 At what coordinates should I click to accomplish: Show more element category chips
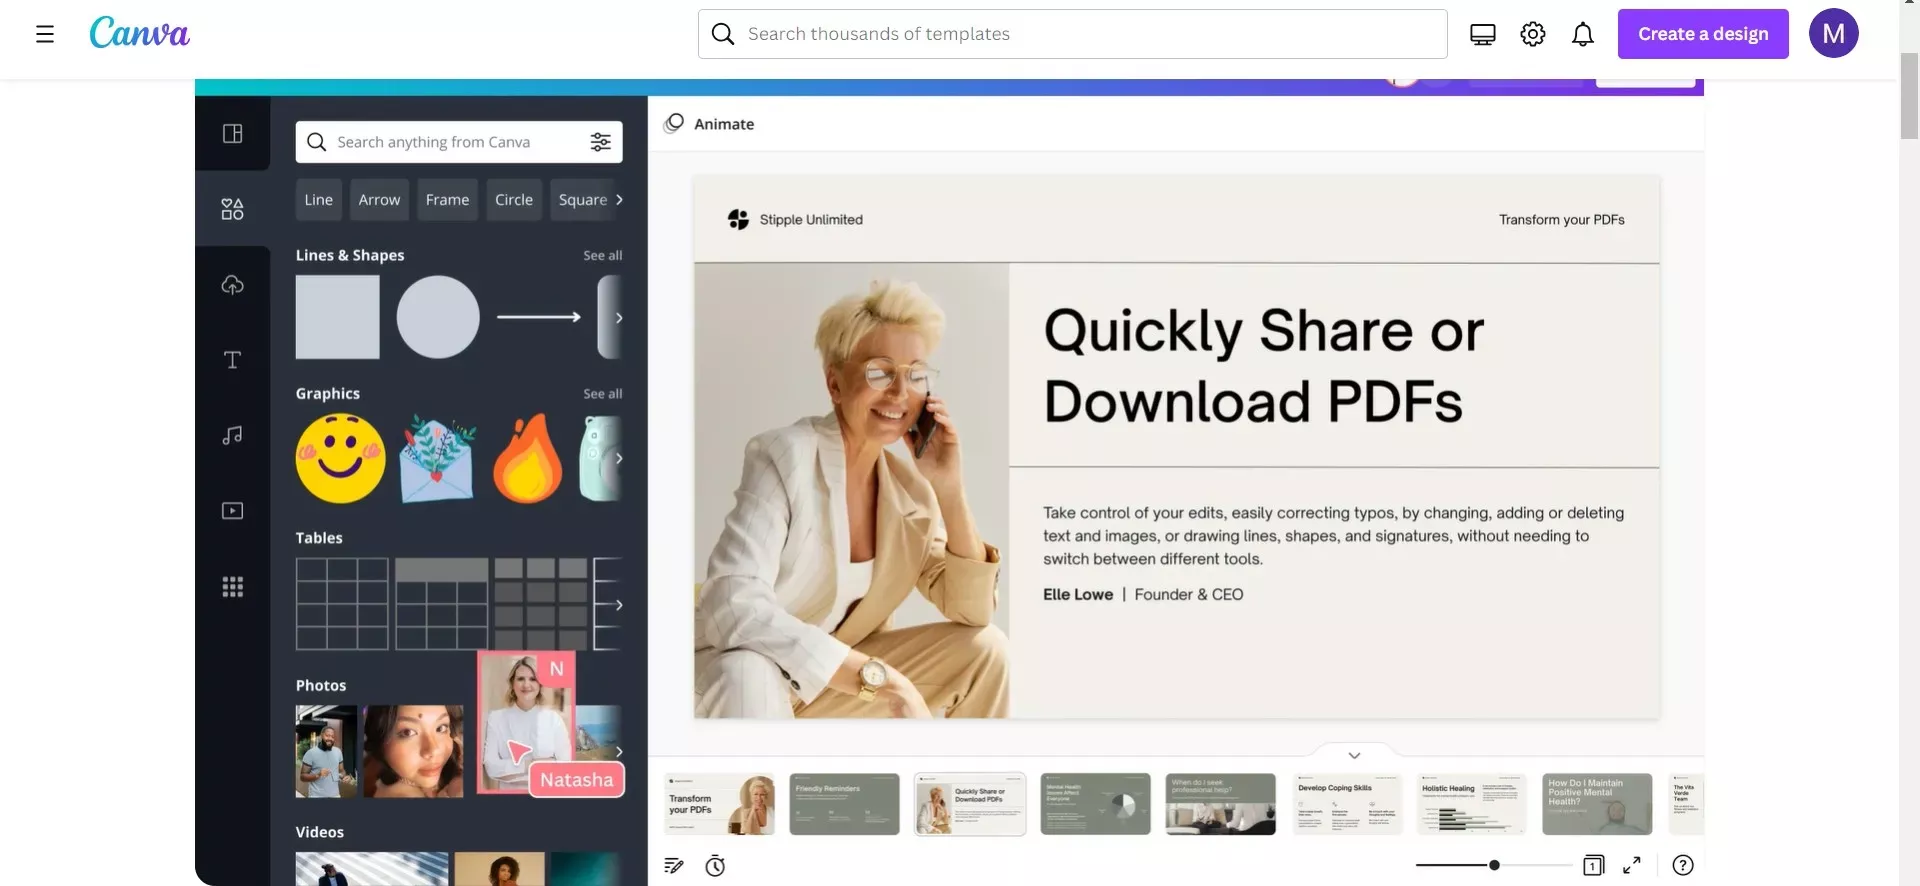(x=619, y=200)
